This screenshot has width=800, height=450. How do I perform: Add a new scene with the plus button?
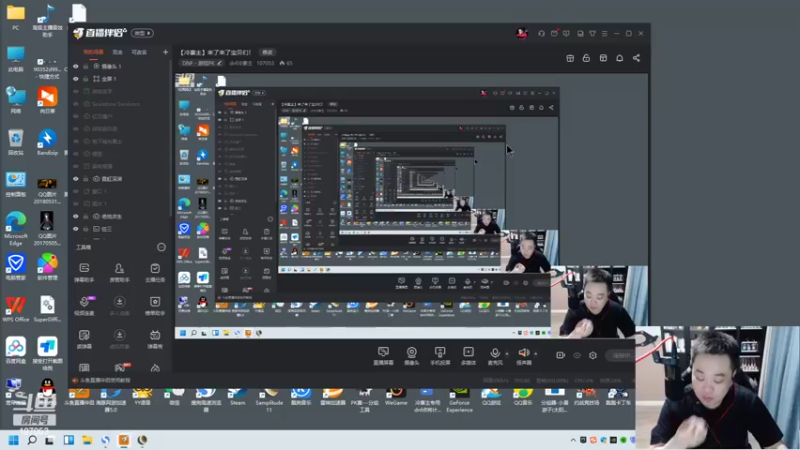(x=165, y=52)
